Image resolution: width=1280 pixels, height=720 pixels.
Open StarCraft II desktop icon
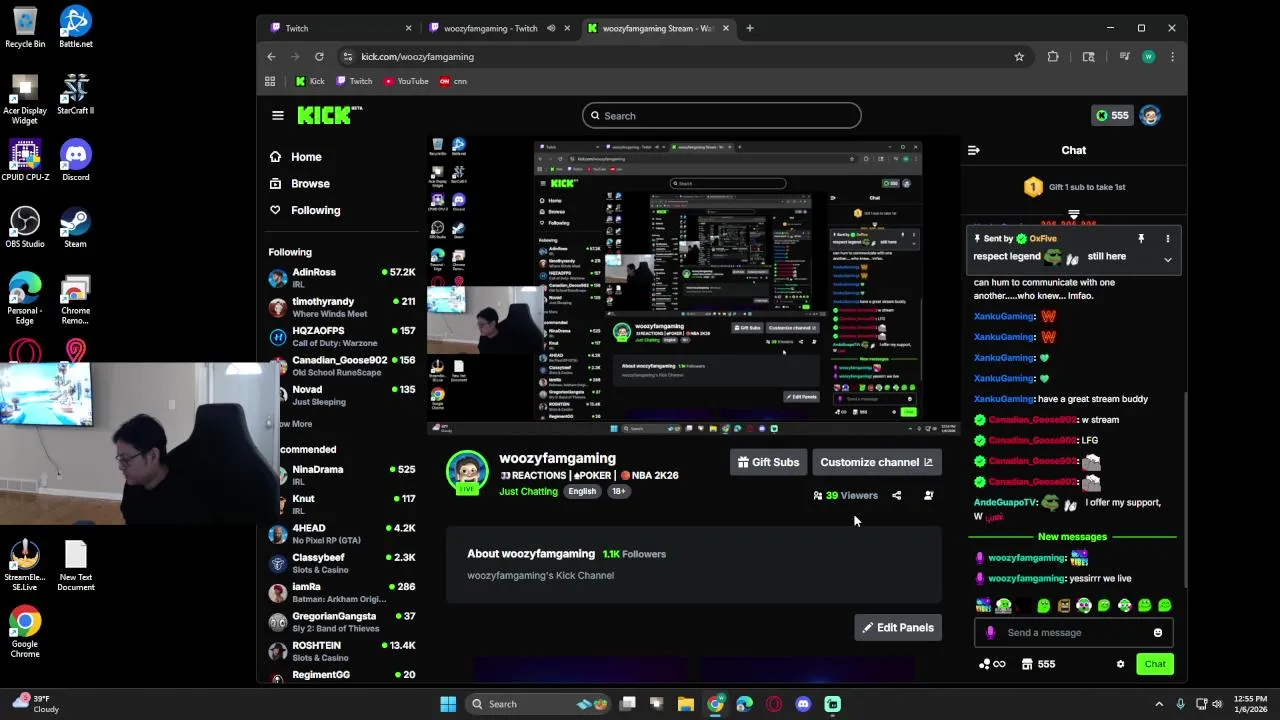tap(75, 94)
